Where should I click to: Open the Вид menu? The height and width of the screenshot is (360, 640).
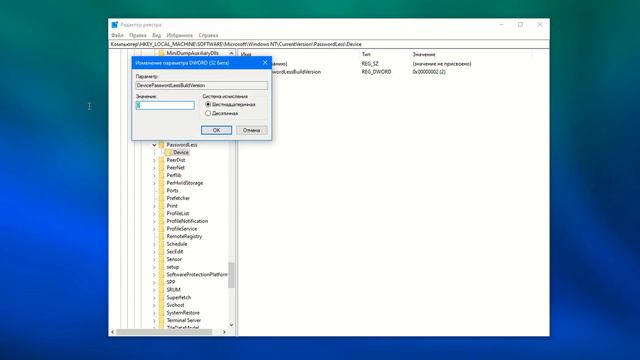coord(157,36)
